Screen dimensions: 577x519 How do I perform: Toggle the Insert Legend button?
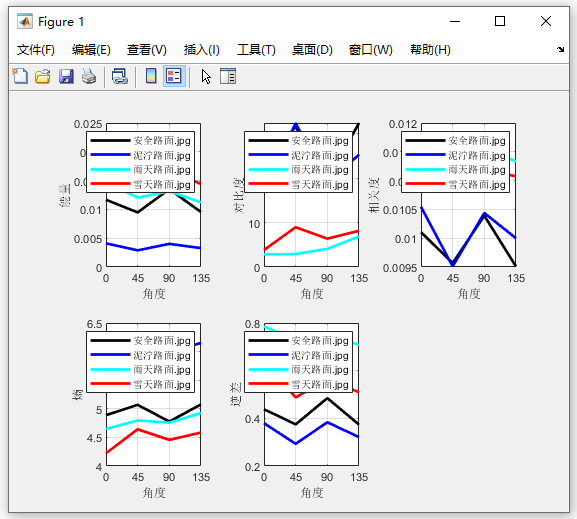click(x=174, y=76)
